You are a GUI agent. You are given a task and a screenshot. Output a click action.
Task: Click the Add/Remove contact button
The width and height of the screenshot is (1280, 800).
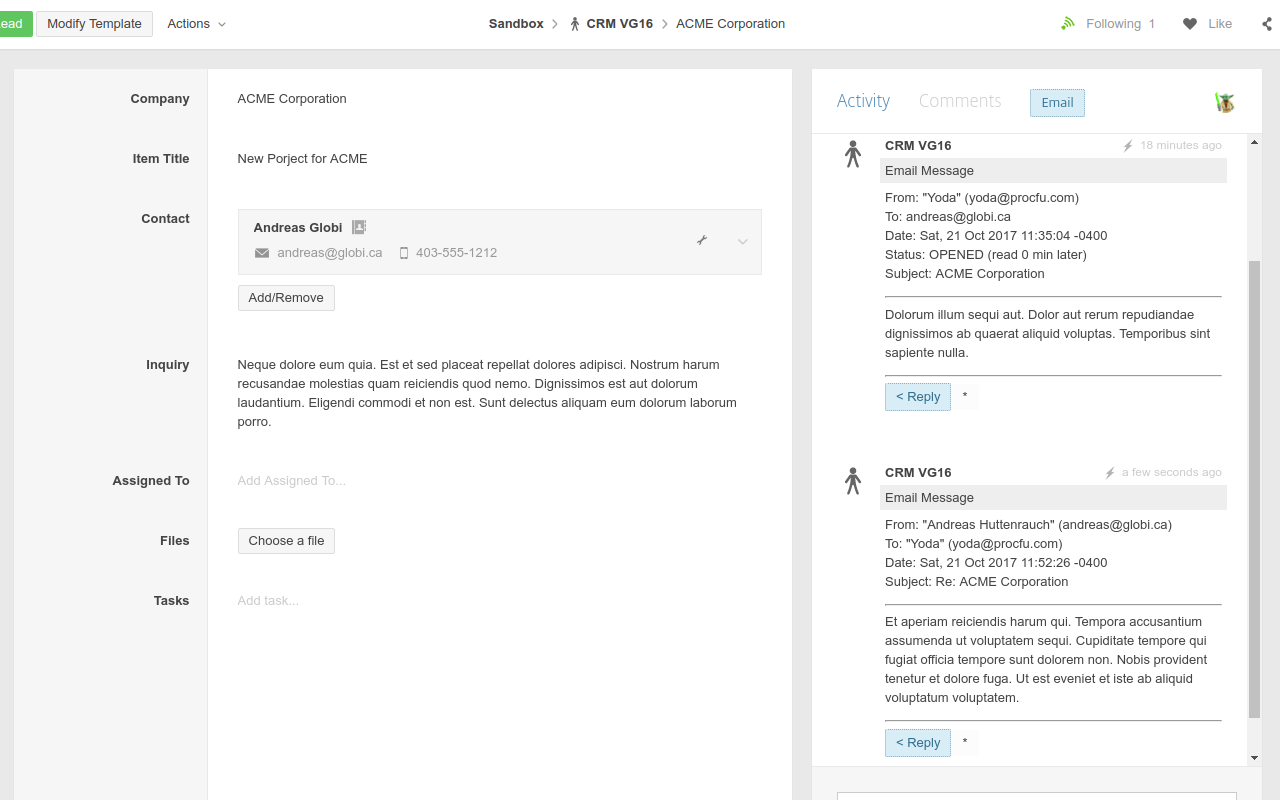[x=286, y=297]
